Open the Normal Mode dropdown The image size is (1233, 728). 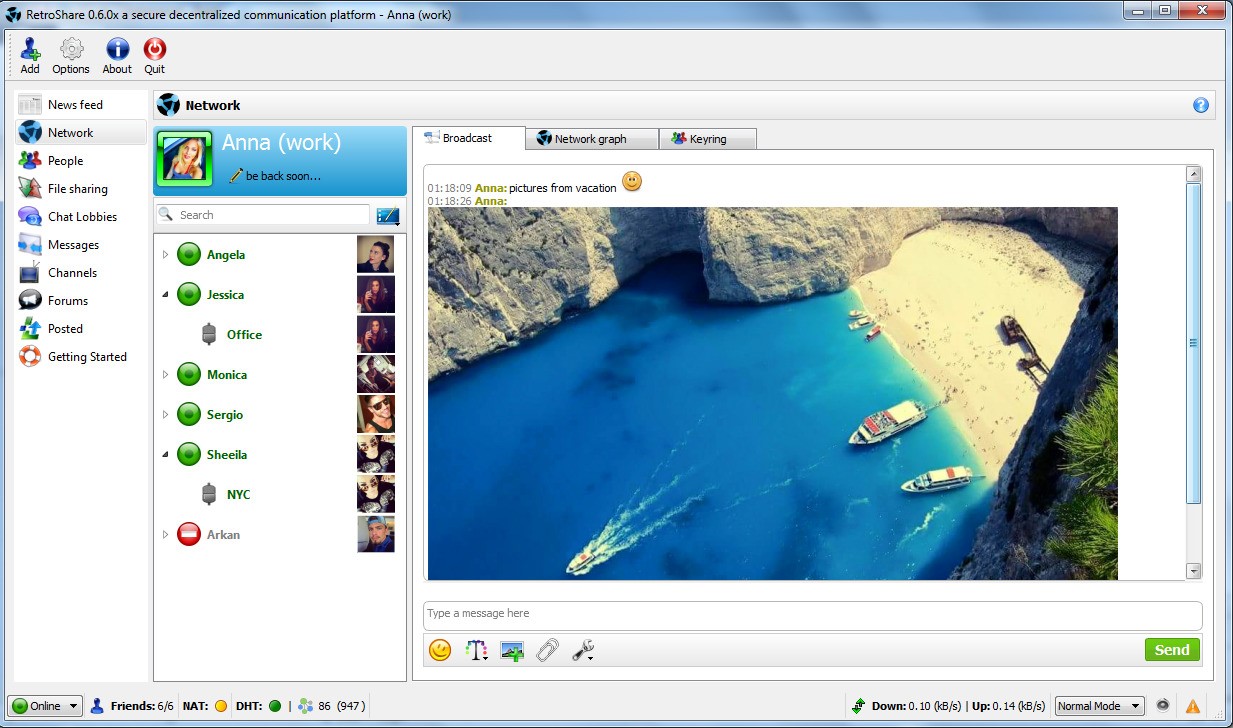pos(1099,706)
